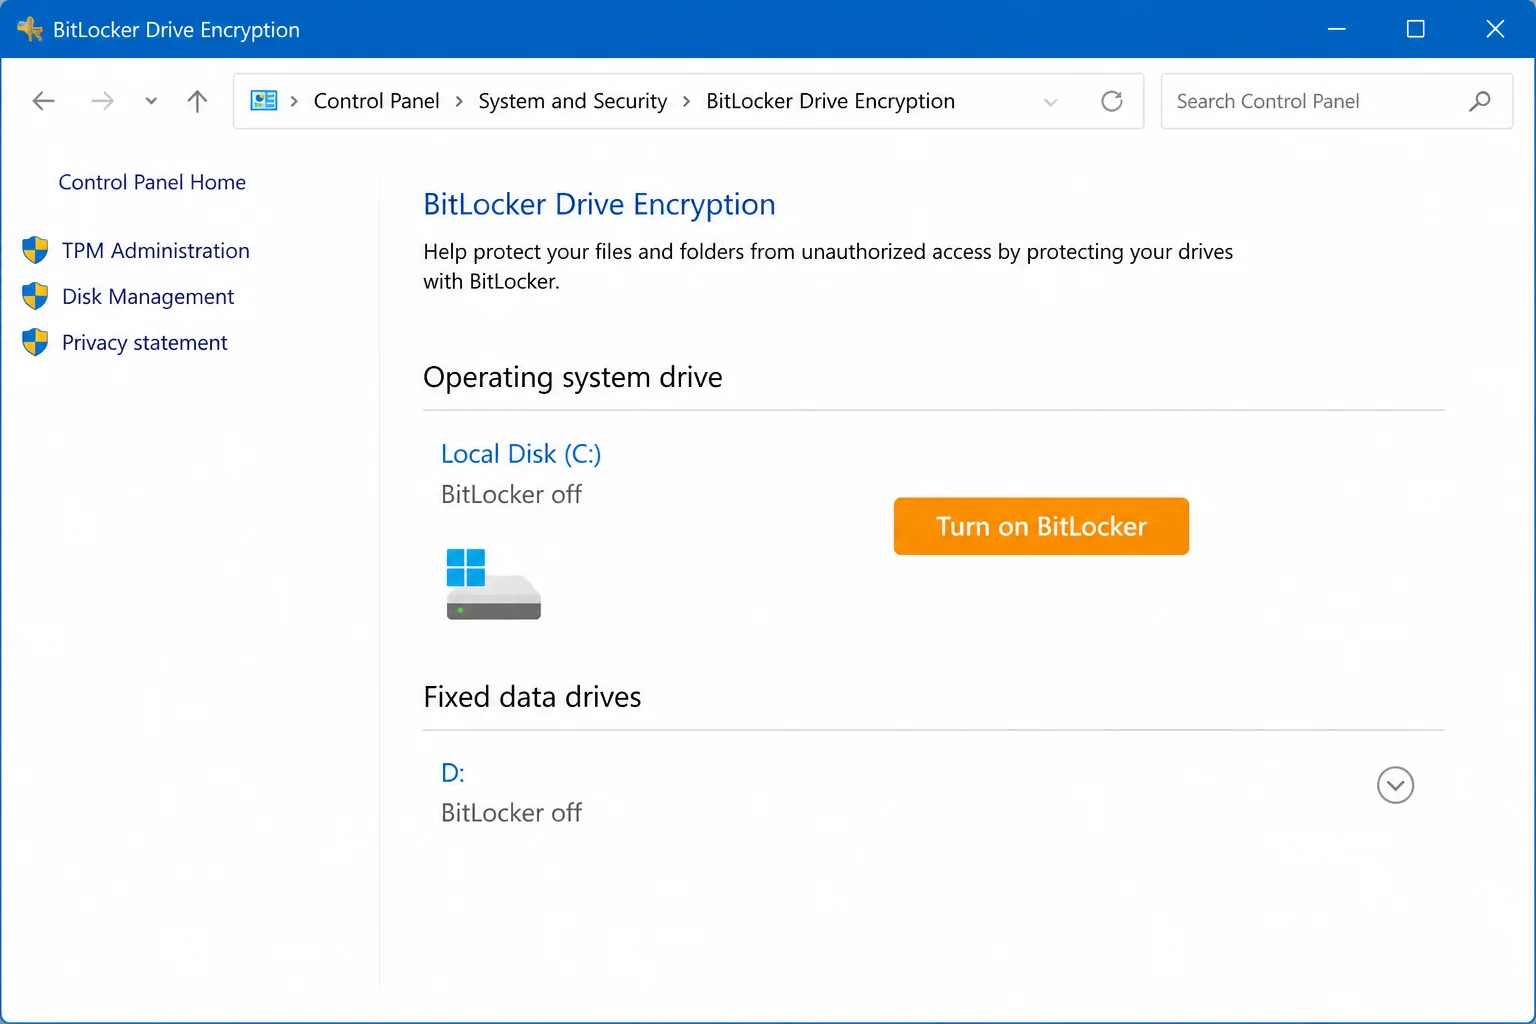Image resolution: width=1536 pixels, height=1024 pixels.
Task: Expand D: drive options chevron
Action: point(1395,785)
